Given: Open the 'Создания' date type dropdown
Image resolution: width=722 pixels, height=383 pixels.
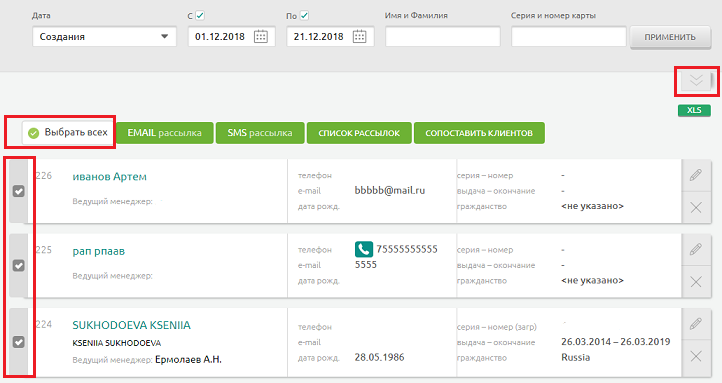Looking at the screenshot, I should click(105, 37).
